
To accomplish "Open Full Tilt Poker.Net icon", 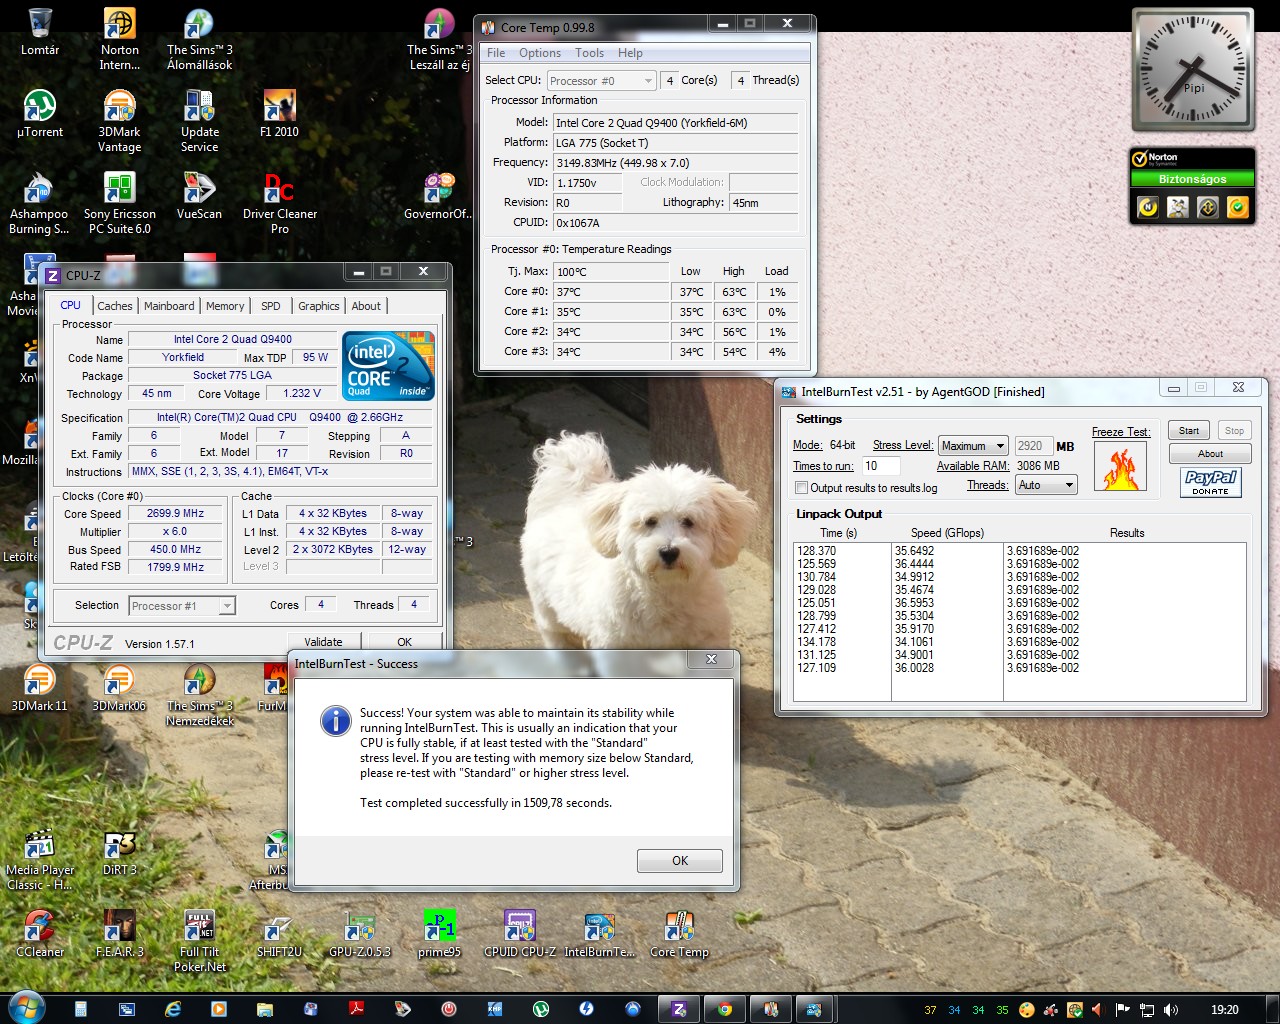I will (x=200, y=941).
